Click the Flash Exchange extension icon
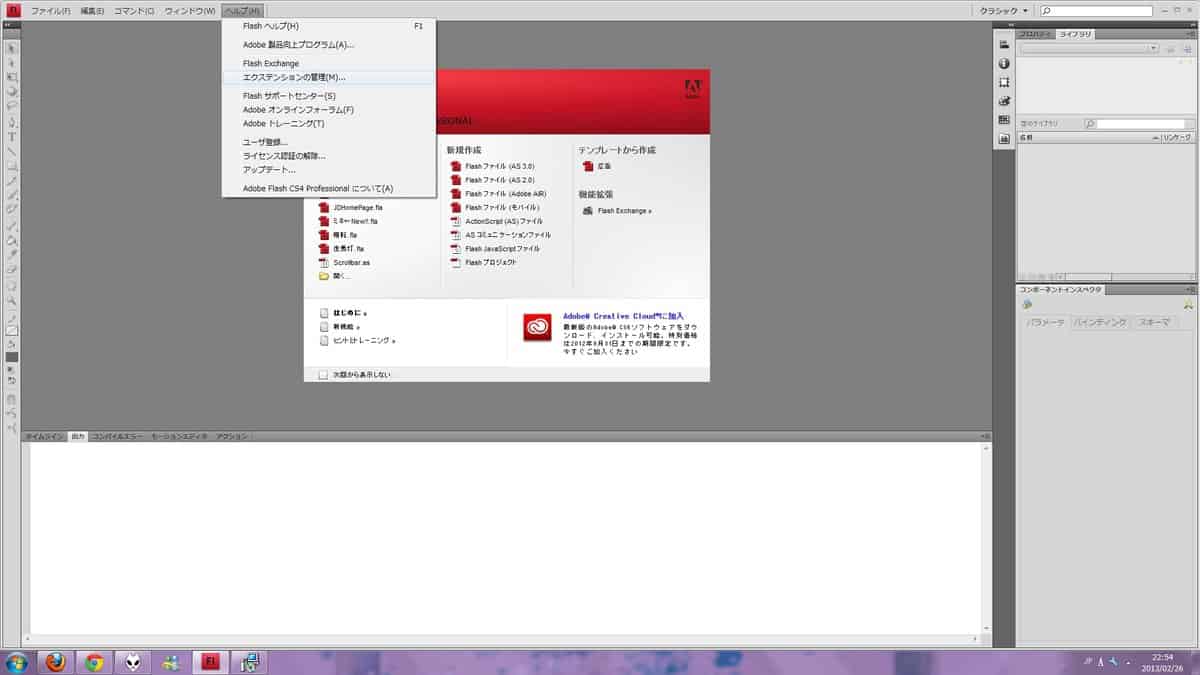This screenshot has height=675, width=1200. click(588, 211)
